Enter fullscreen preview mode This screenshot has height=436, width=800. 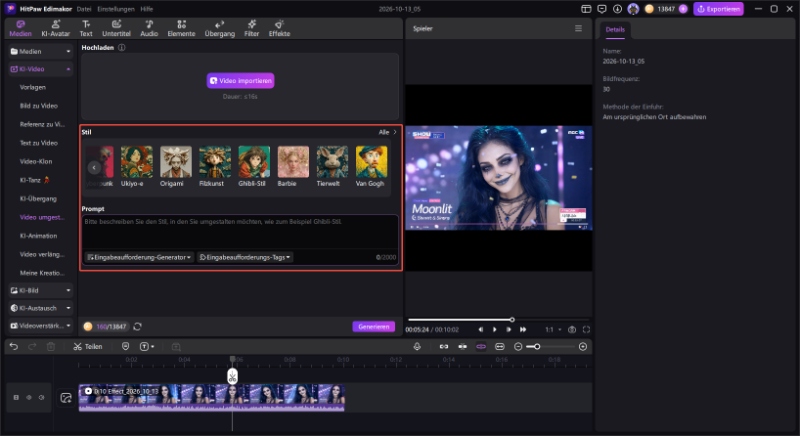click(586, 330)
